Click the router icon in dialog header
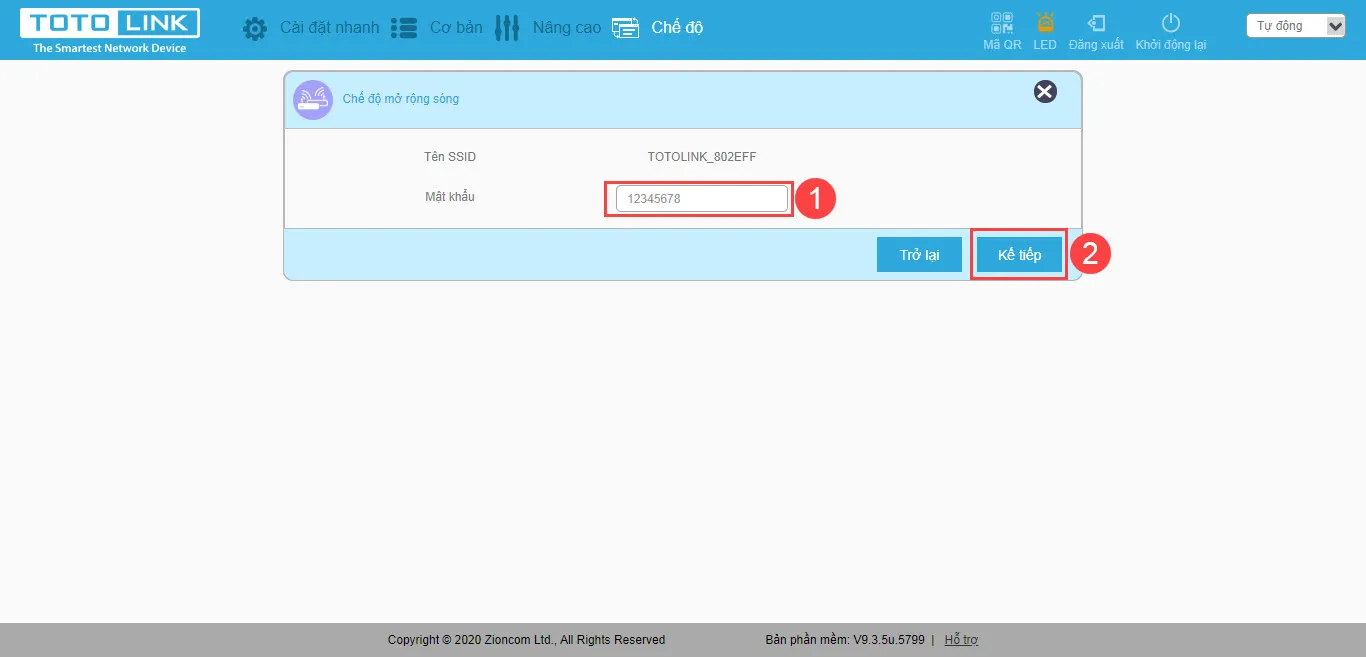1366x657 pixels. coord(312,100)
